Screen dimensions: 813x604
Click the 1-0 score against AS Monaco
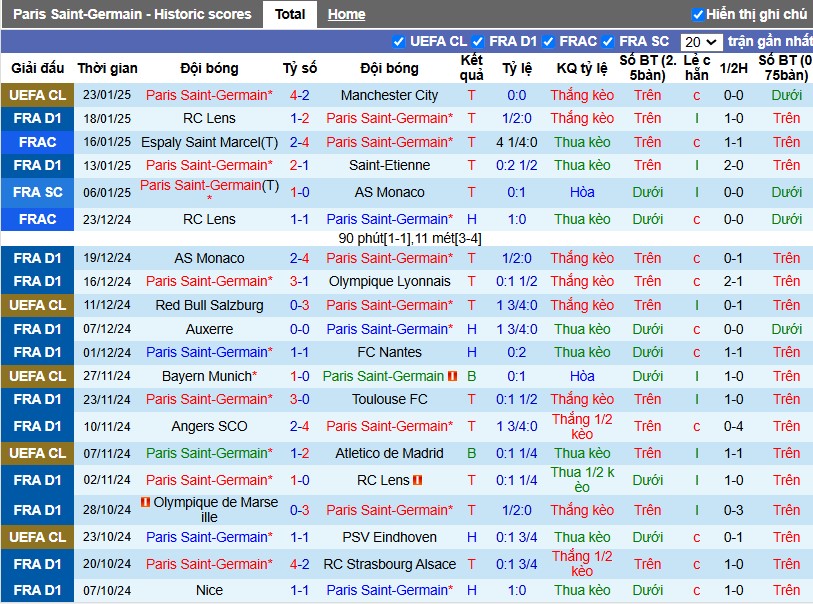(x=300, y=192)
